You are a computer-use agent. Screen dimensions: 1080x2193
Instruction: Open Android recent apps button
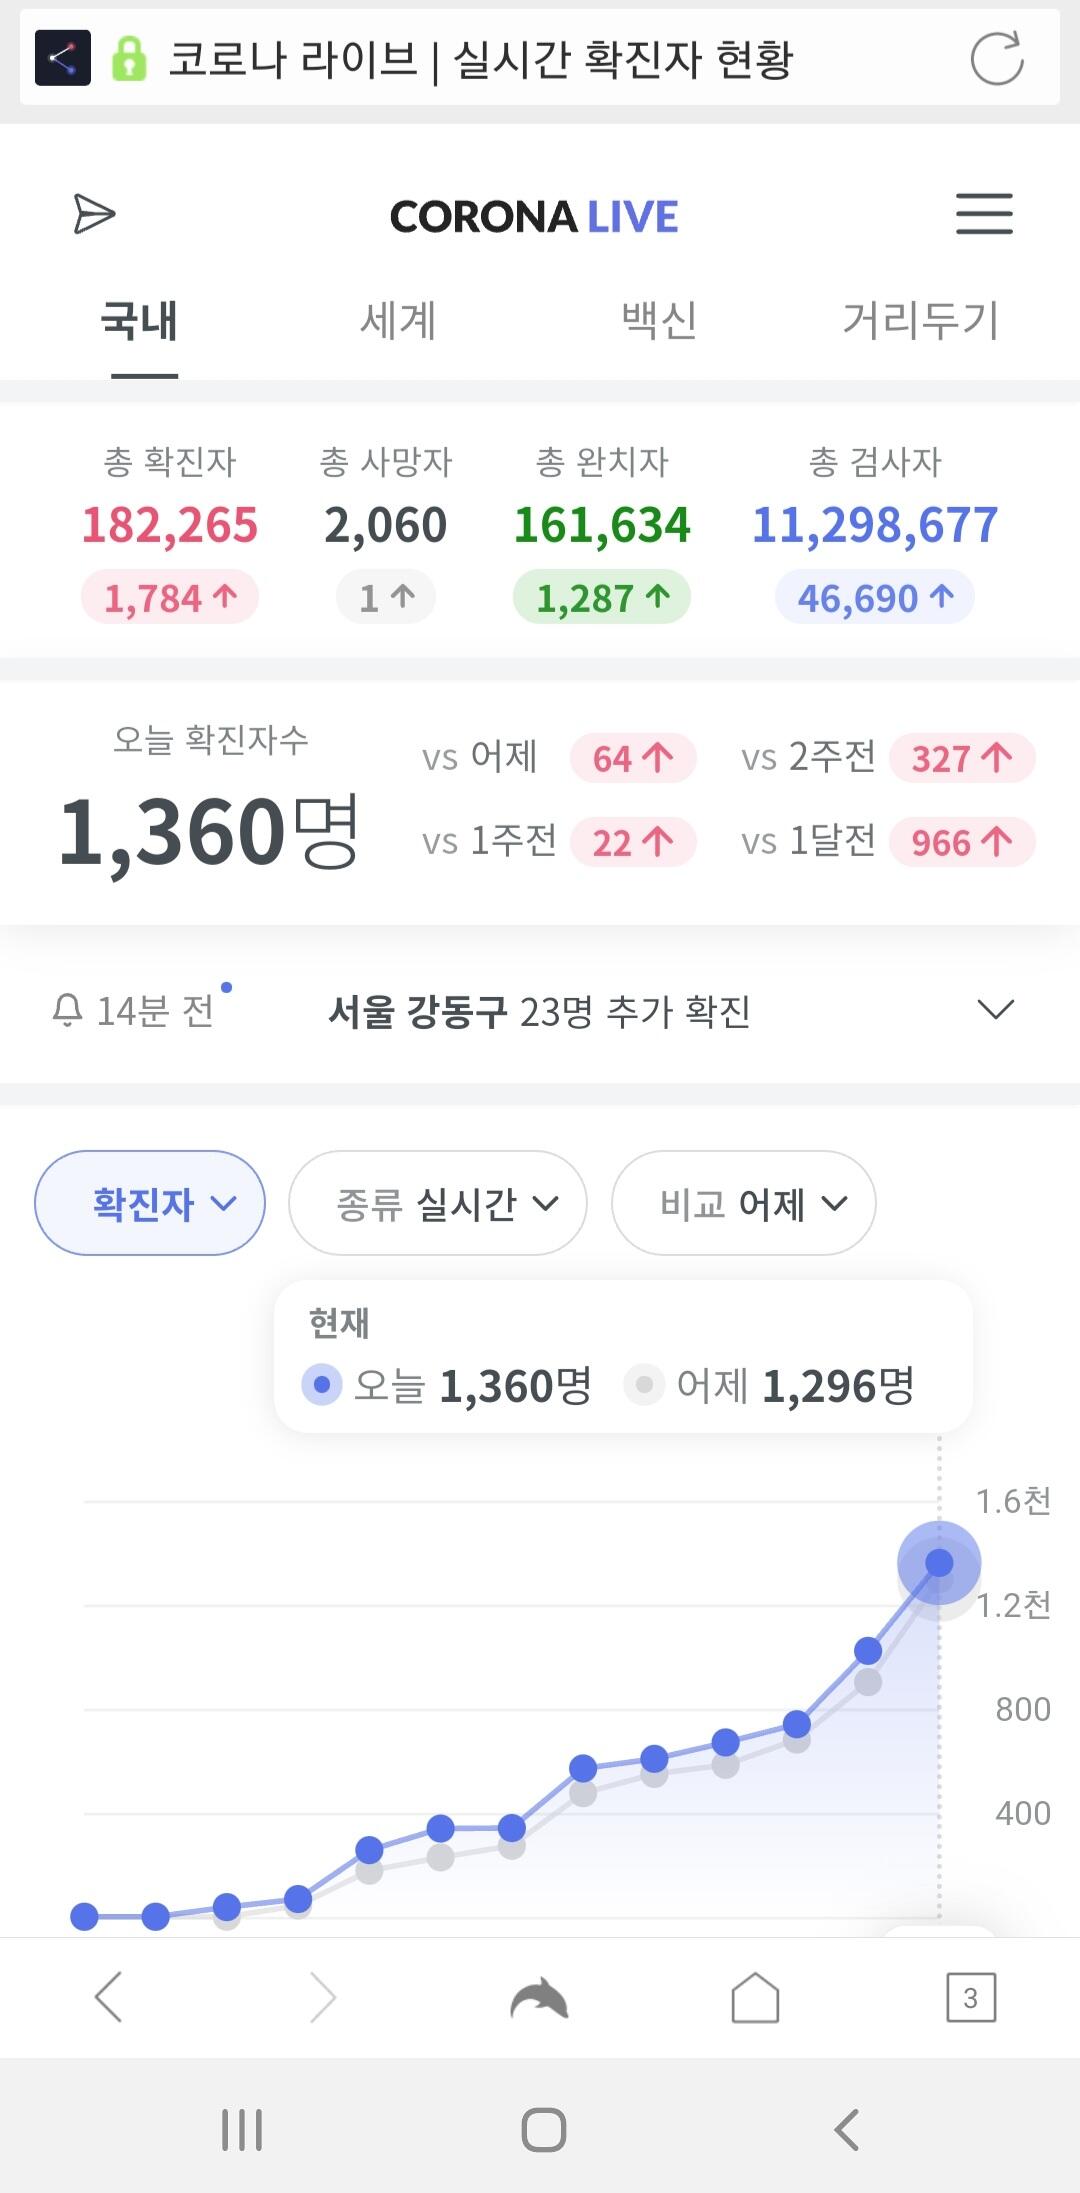point(242,2129)
